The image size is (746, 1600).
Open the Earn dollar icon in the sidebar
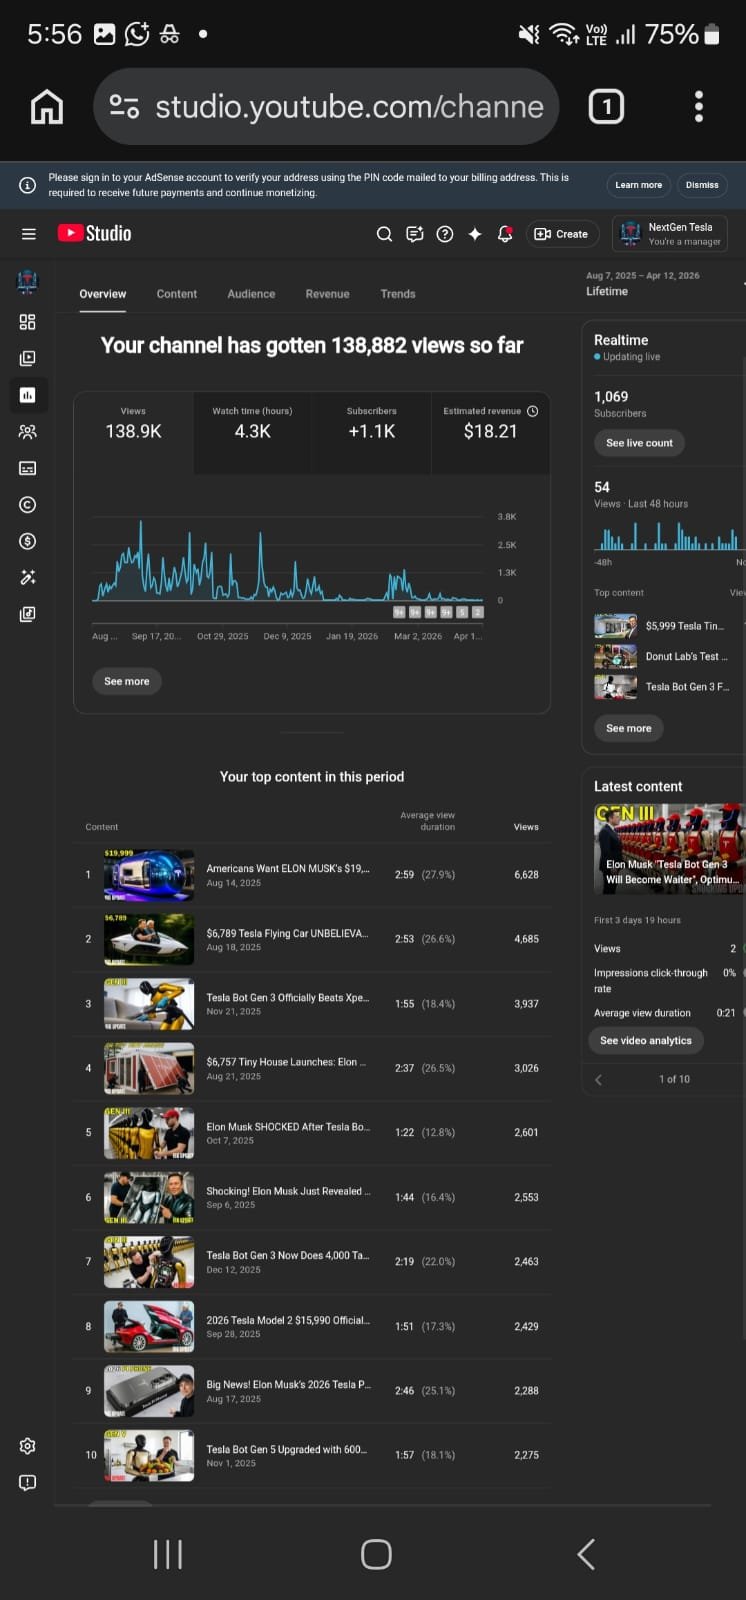coord(27,541)
